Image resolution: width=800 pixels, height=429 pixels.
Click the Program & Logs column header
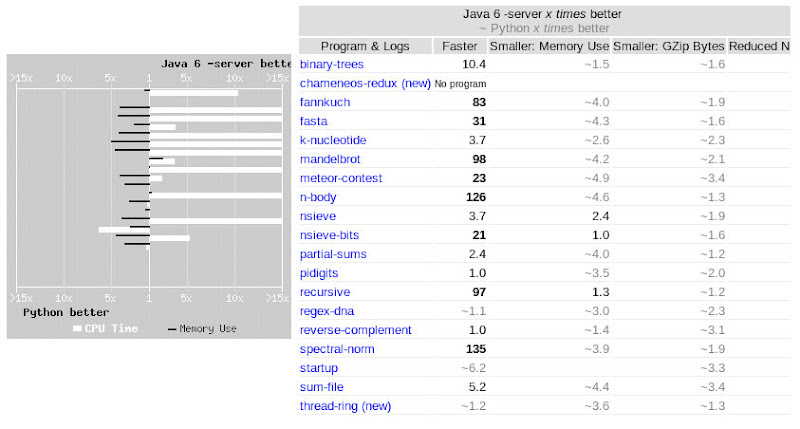coord(365,46)
